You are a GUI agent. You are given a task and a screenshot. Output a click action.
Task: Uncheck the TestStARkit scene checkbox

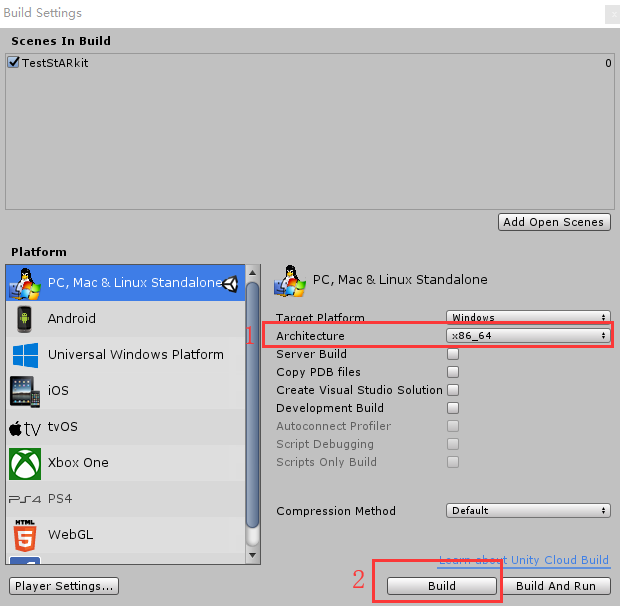click(13, 62)
